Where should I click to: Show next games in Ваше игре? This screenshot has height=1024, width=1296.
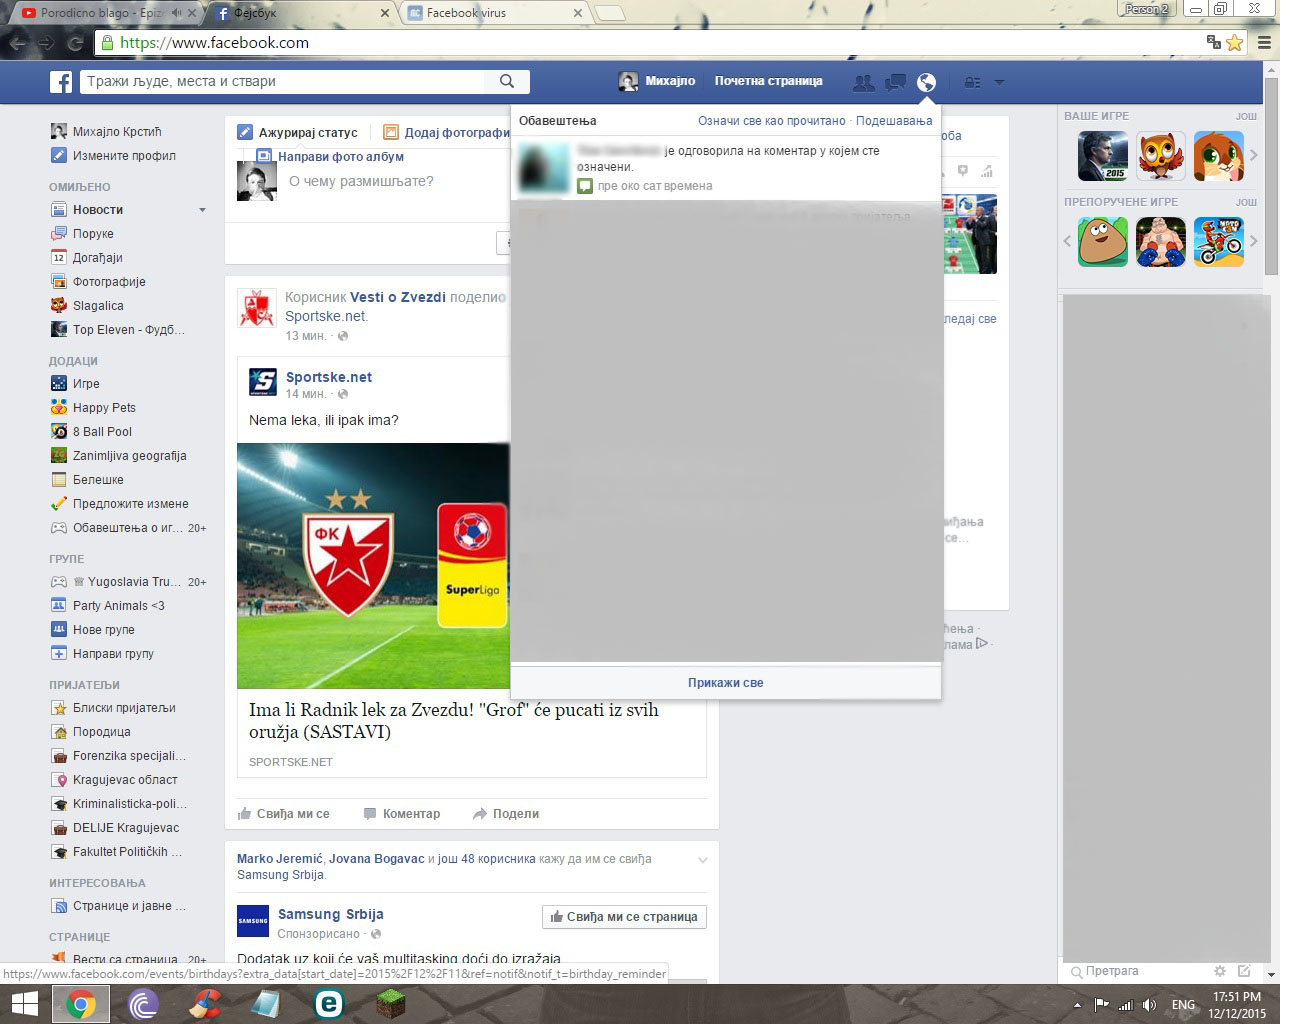click(1253, 156)
